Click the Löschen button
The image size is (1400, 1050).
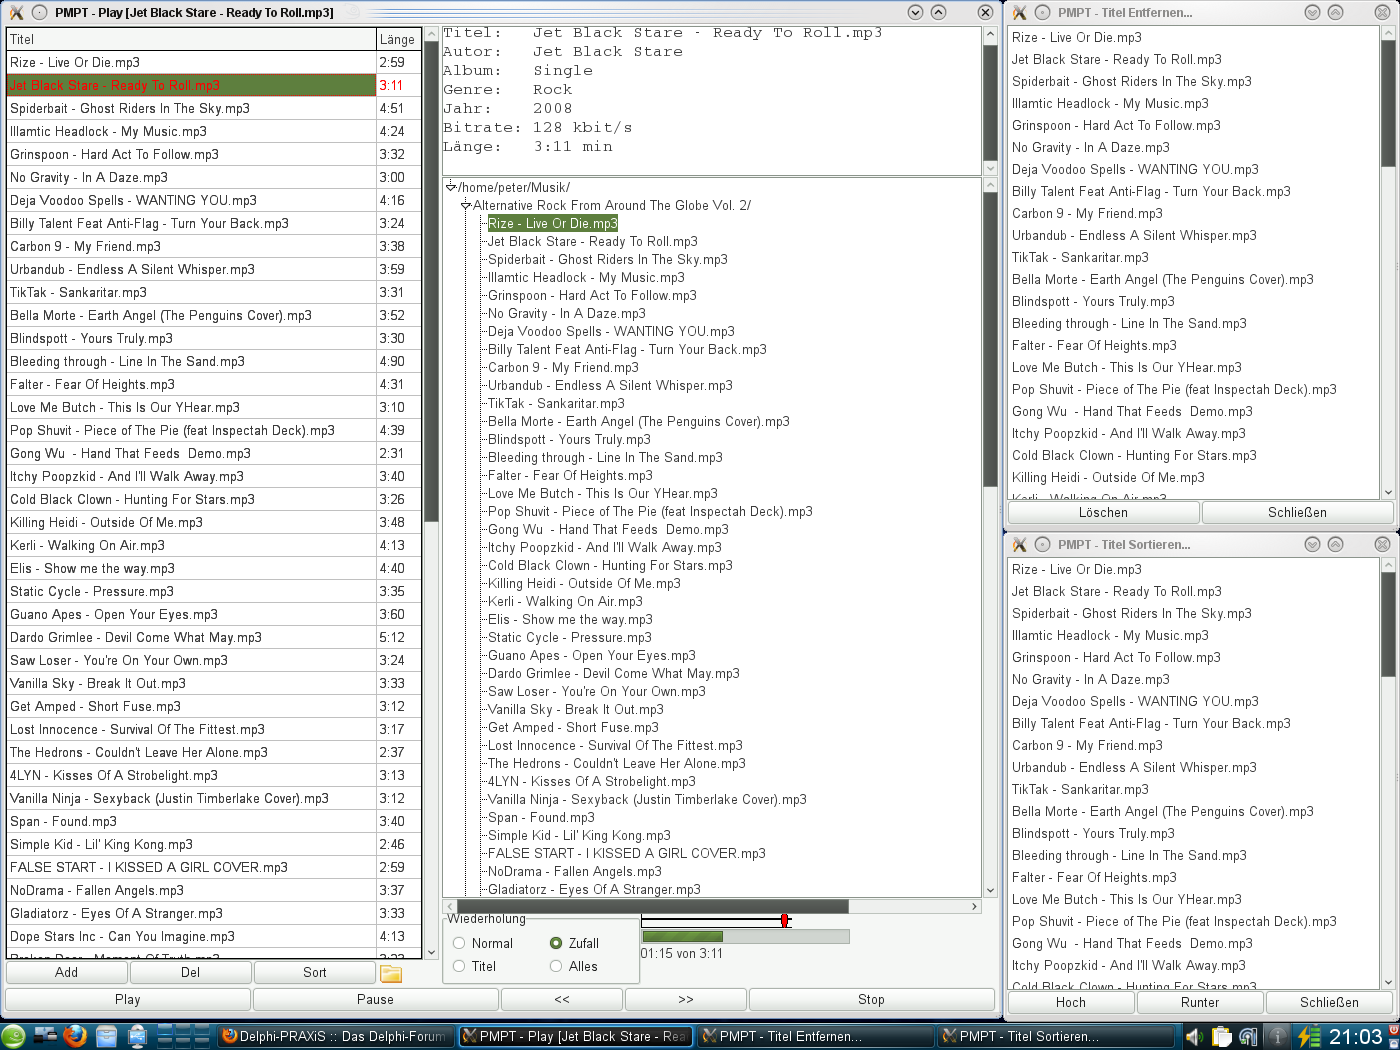pyautogui.click(x=1102, y=512)
